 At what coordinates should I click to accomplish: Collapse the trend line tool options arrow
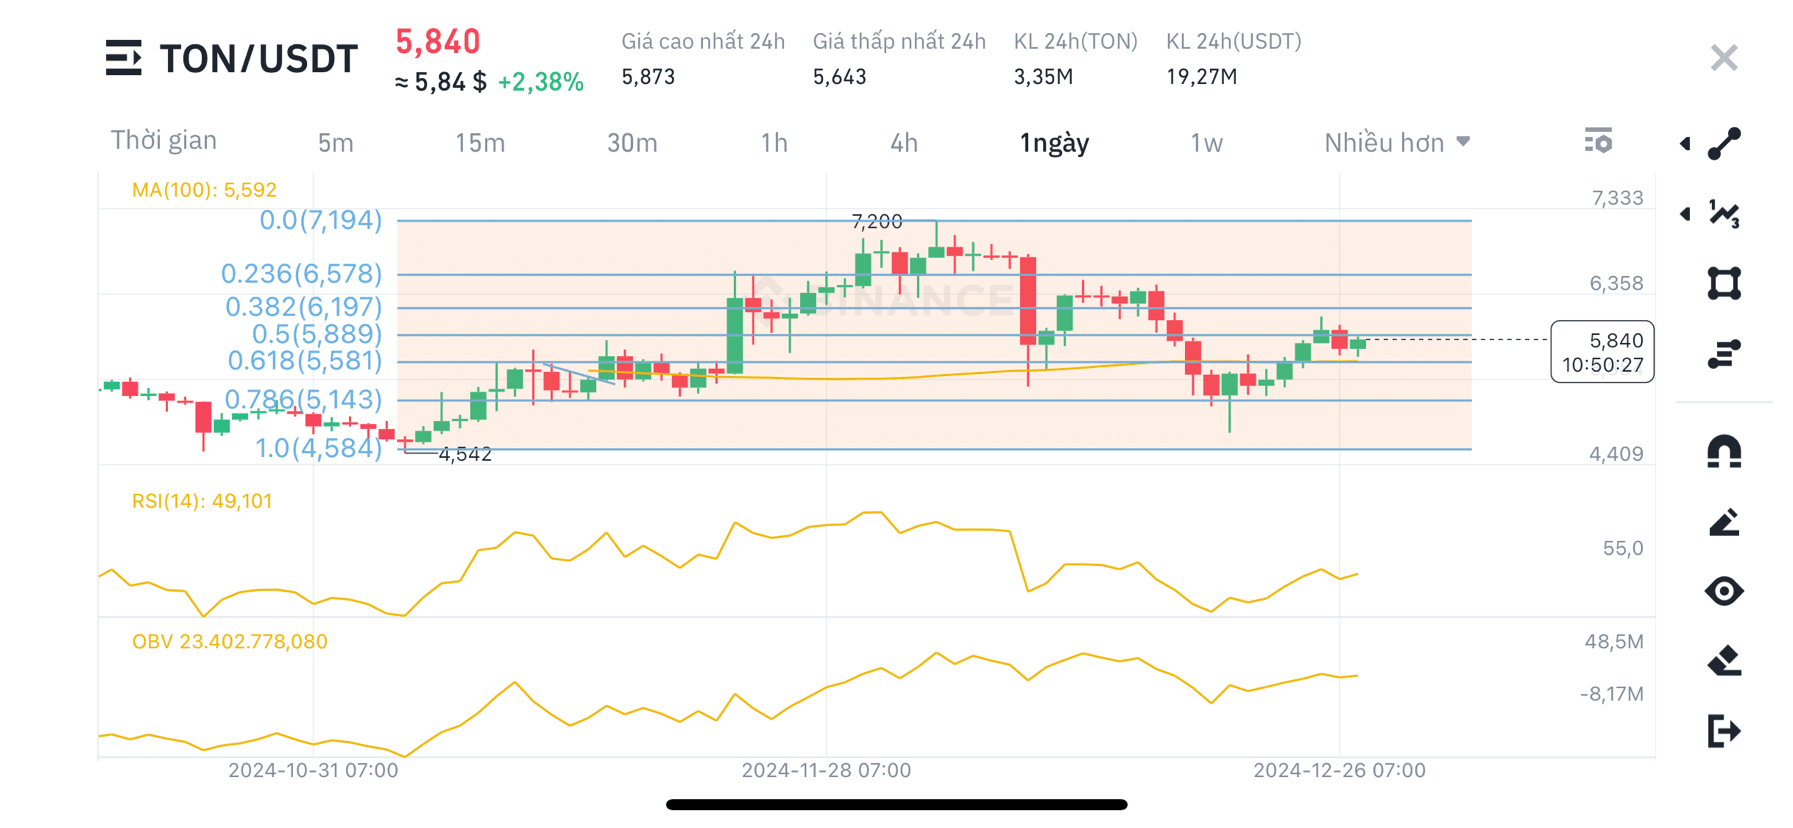[1685, 143]
